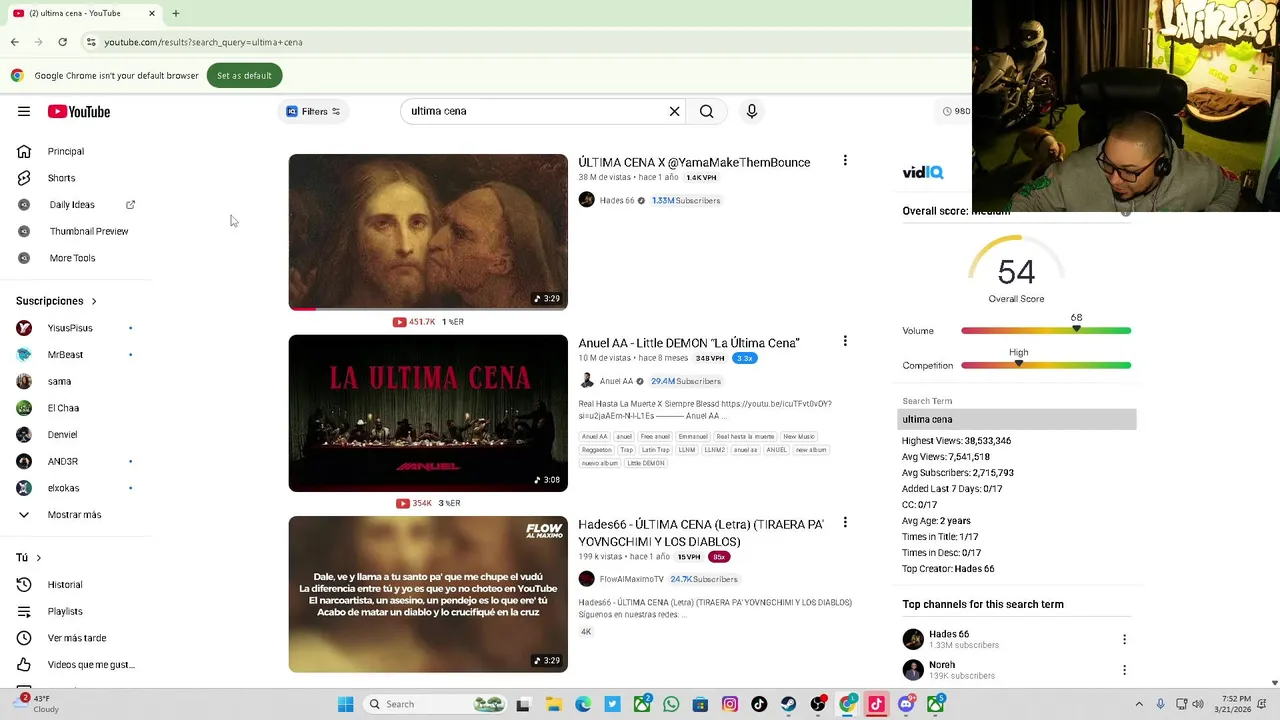This screenshot has height=720, width=1280.
Task: Open Steam from the taskbar
Action: pyautogui.click(x=789, y=704)
